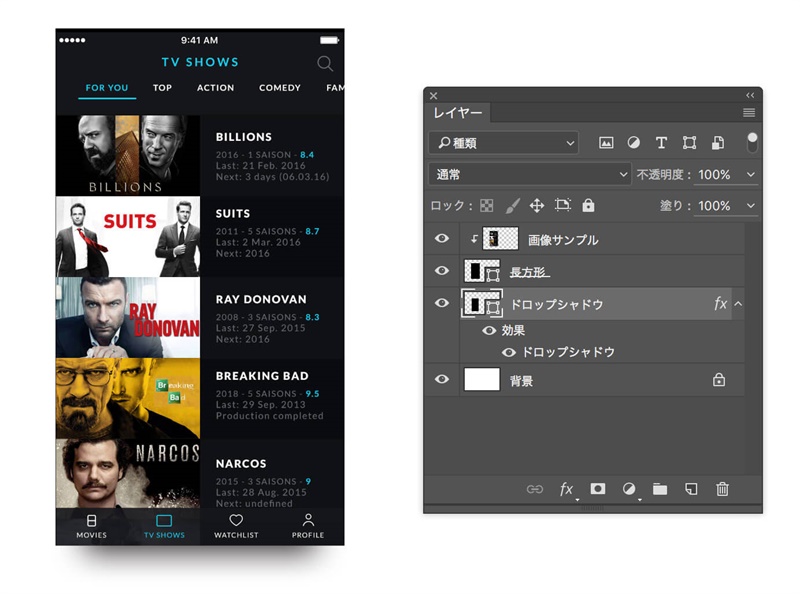The image size is (800, 594).
Task: Select the COMEDY tab in mockup
Action: (280, 88)
